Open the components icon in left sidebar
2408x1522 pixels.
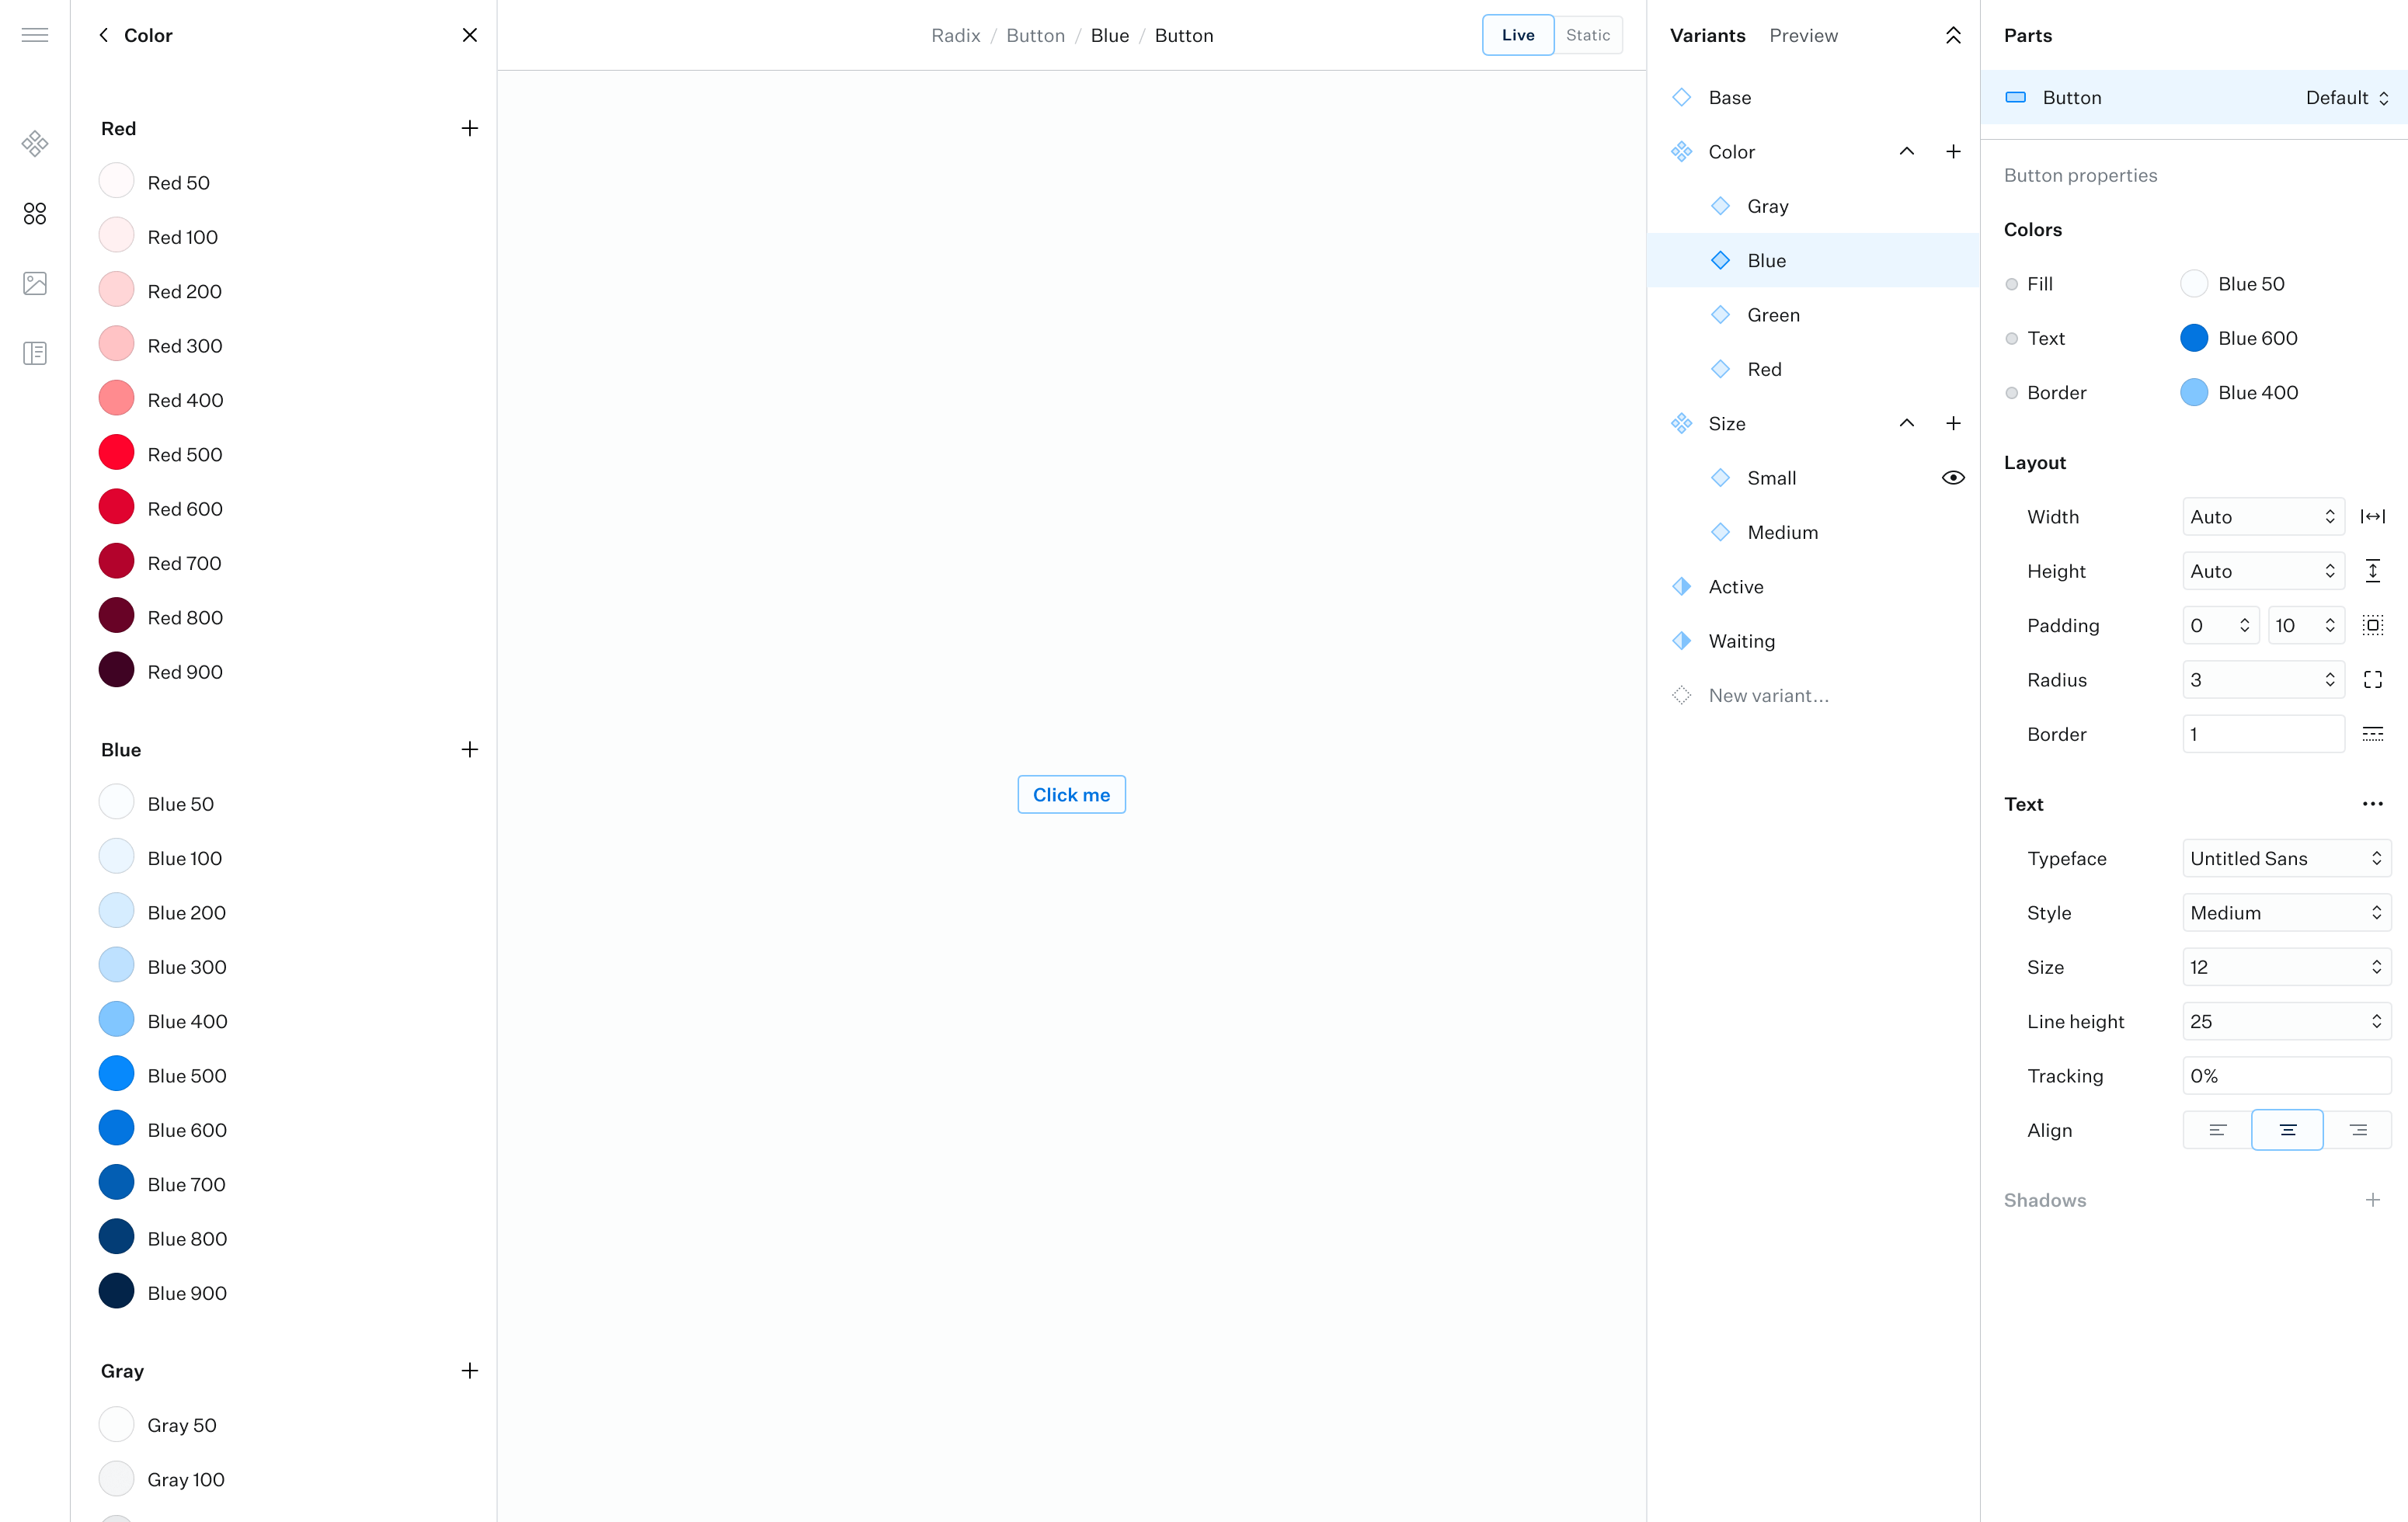coord(35,143)
